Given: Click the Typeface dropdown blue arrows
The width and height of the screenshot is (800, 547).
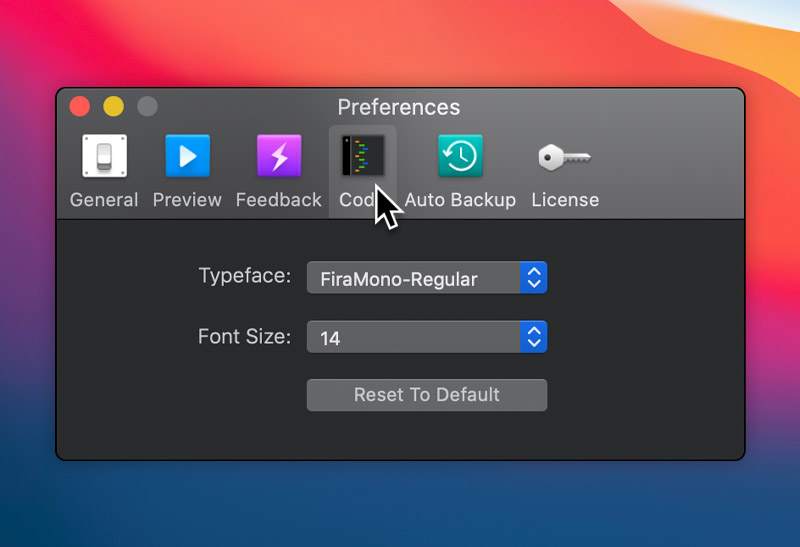Looking at the screenshot, I should point(534,278).
